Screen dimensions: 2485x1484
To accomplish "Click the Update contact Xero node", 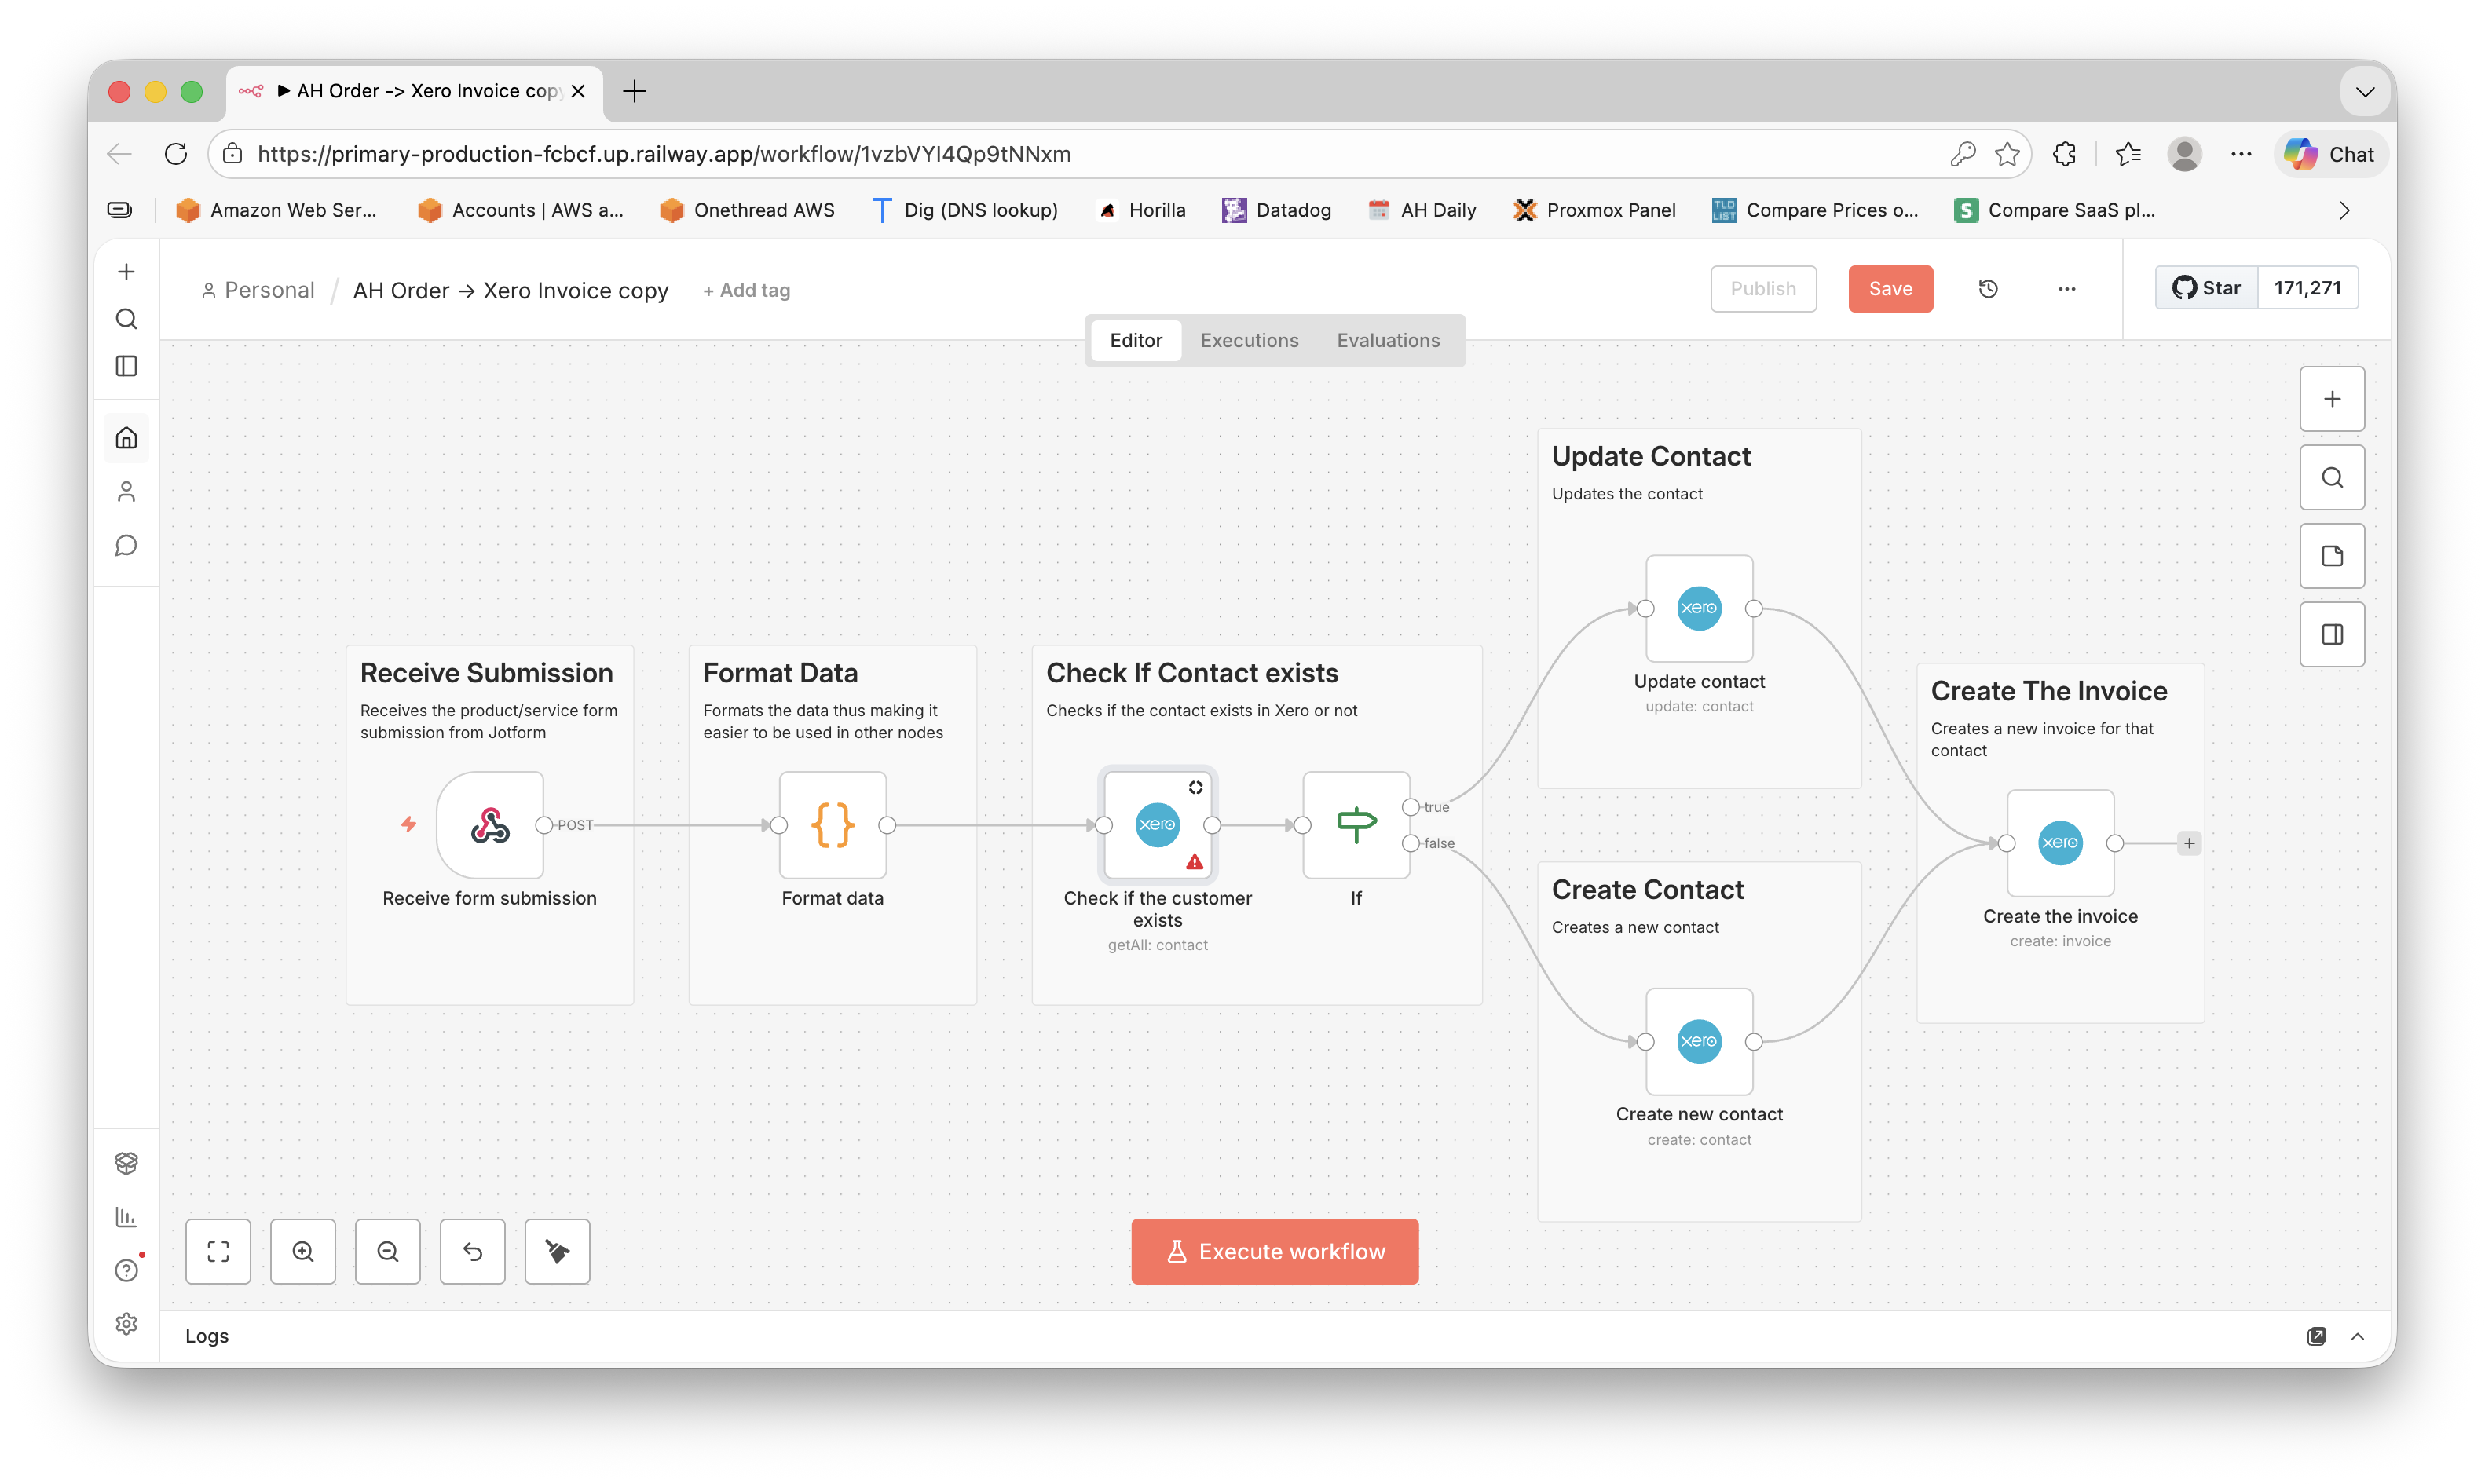I will click(1699, 608).
